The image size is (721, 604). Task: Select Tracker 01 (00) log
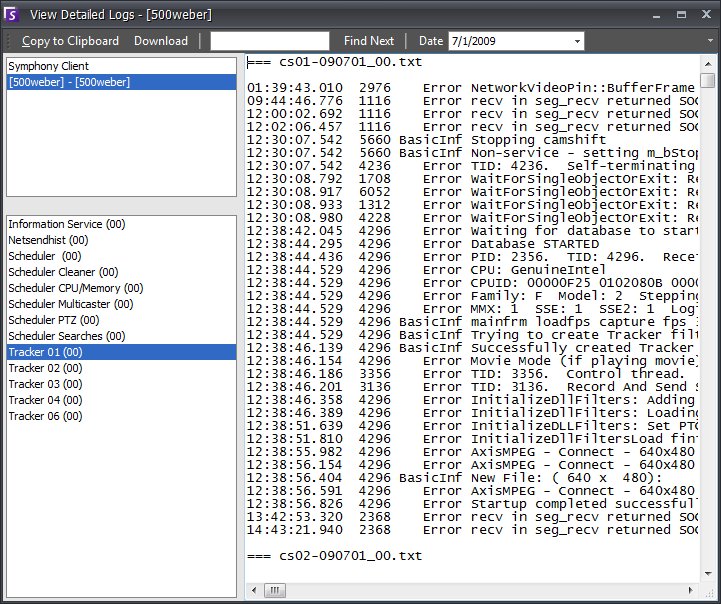click(x=121, y=352)
